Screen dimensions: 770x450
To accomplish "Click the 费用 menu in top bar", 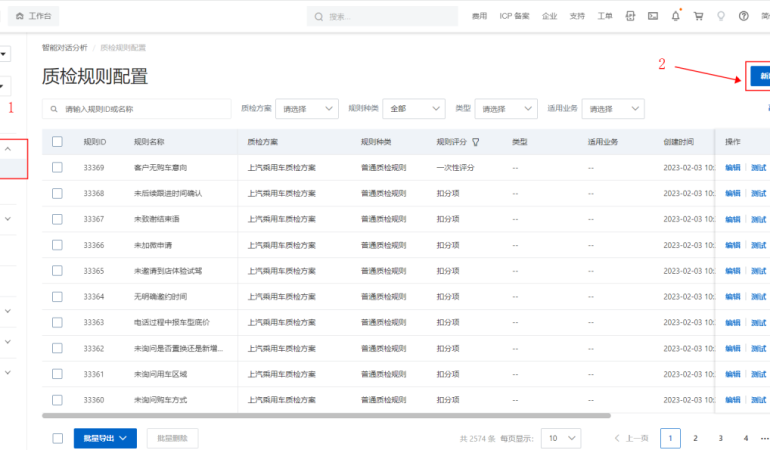I will pos(480,16).
